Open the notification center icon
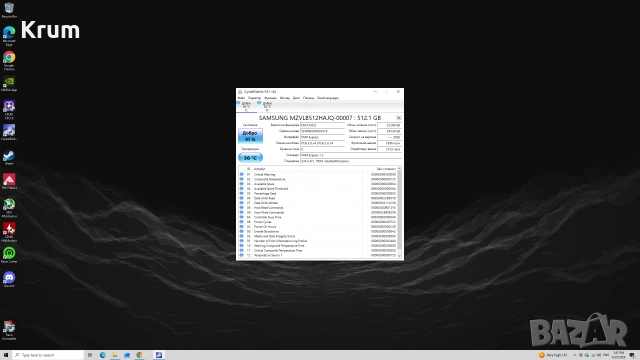640x360 pixels. tap(632, 355)
